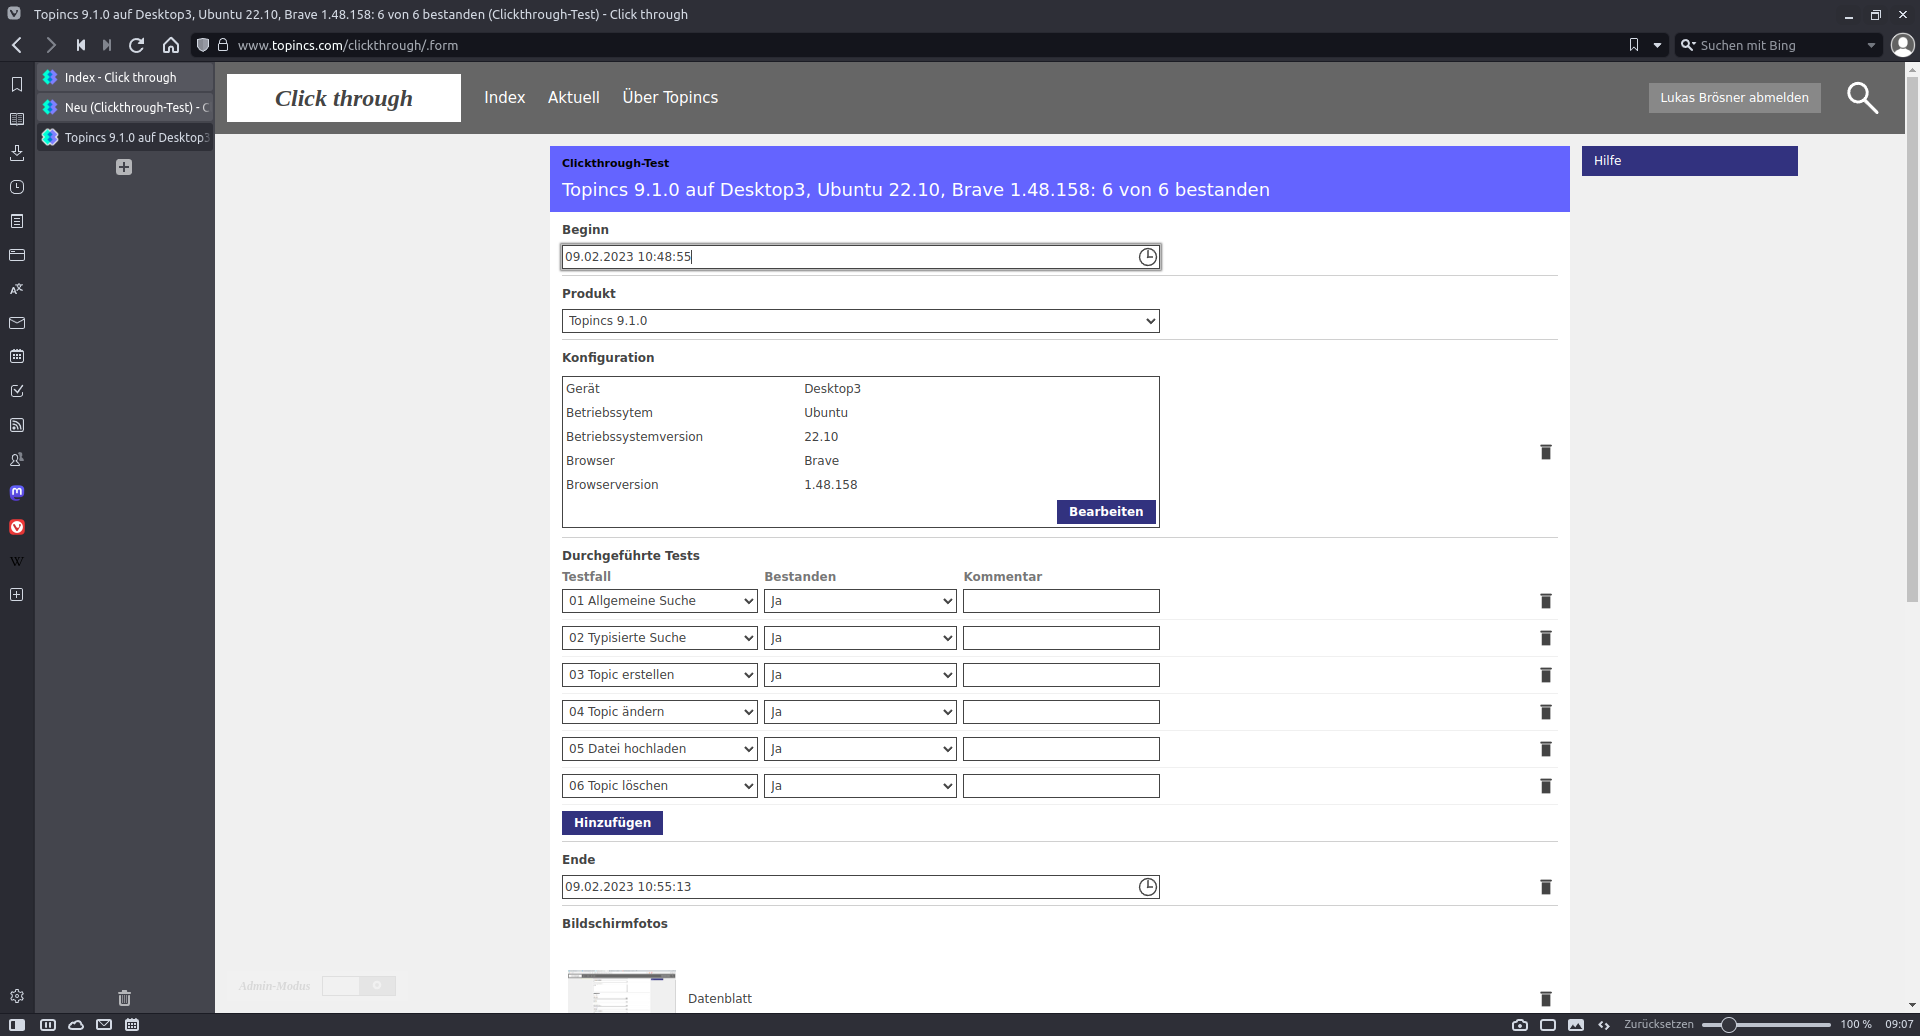Adjust the page zoom slider in status bar

[1729, 1025]
